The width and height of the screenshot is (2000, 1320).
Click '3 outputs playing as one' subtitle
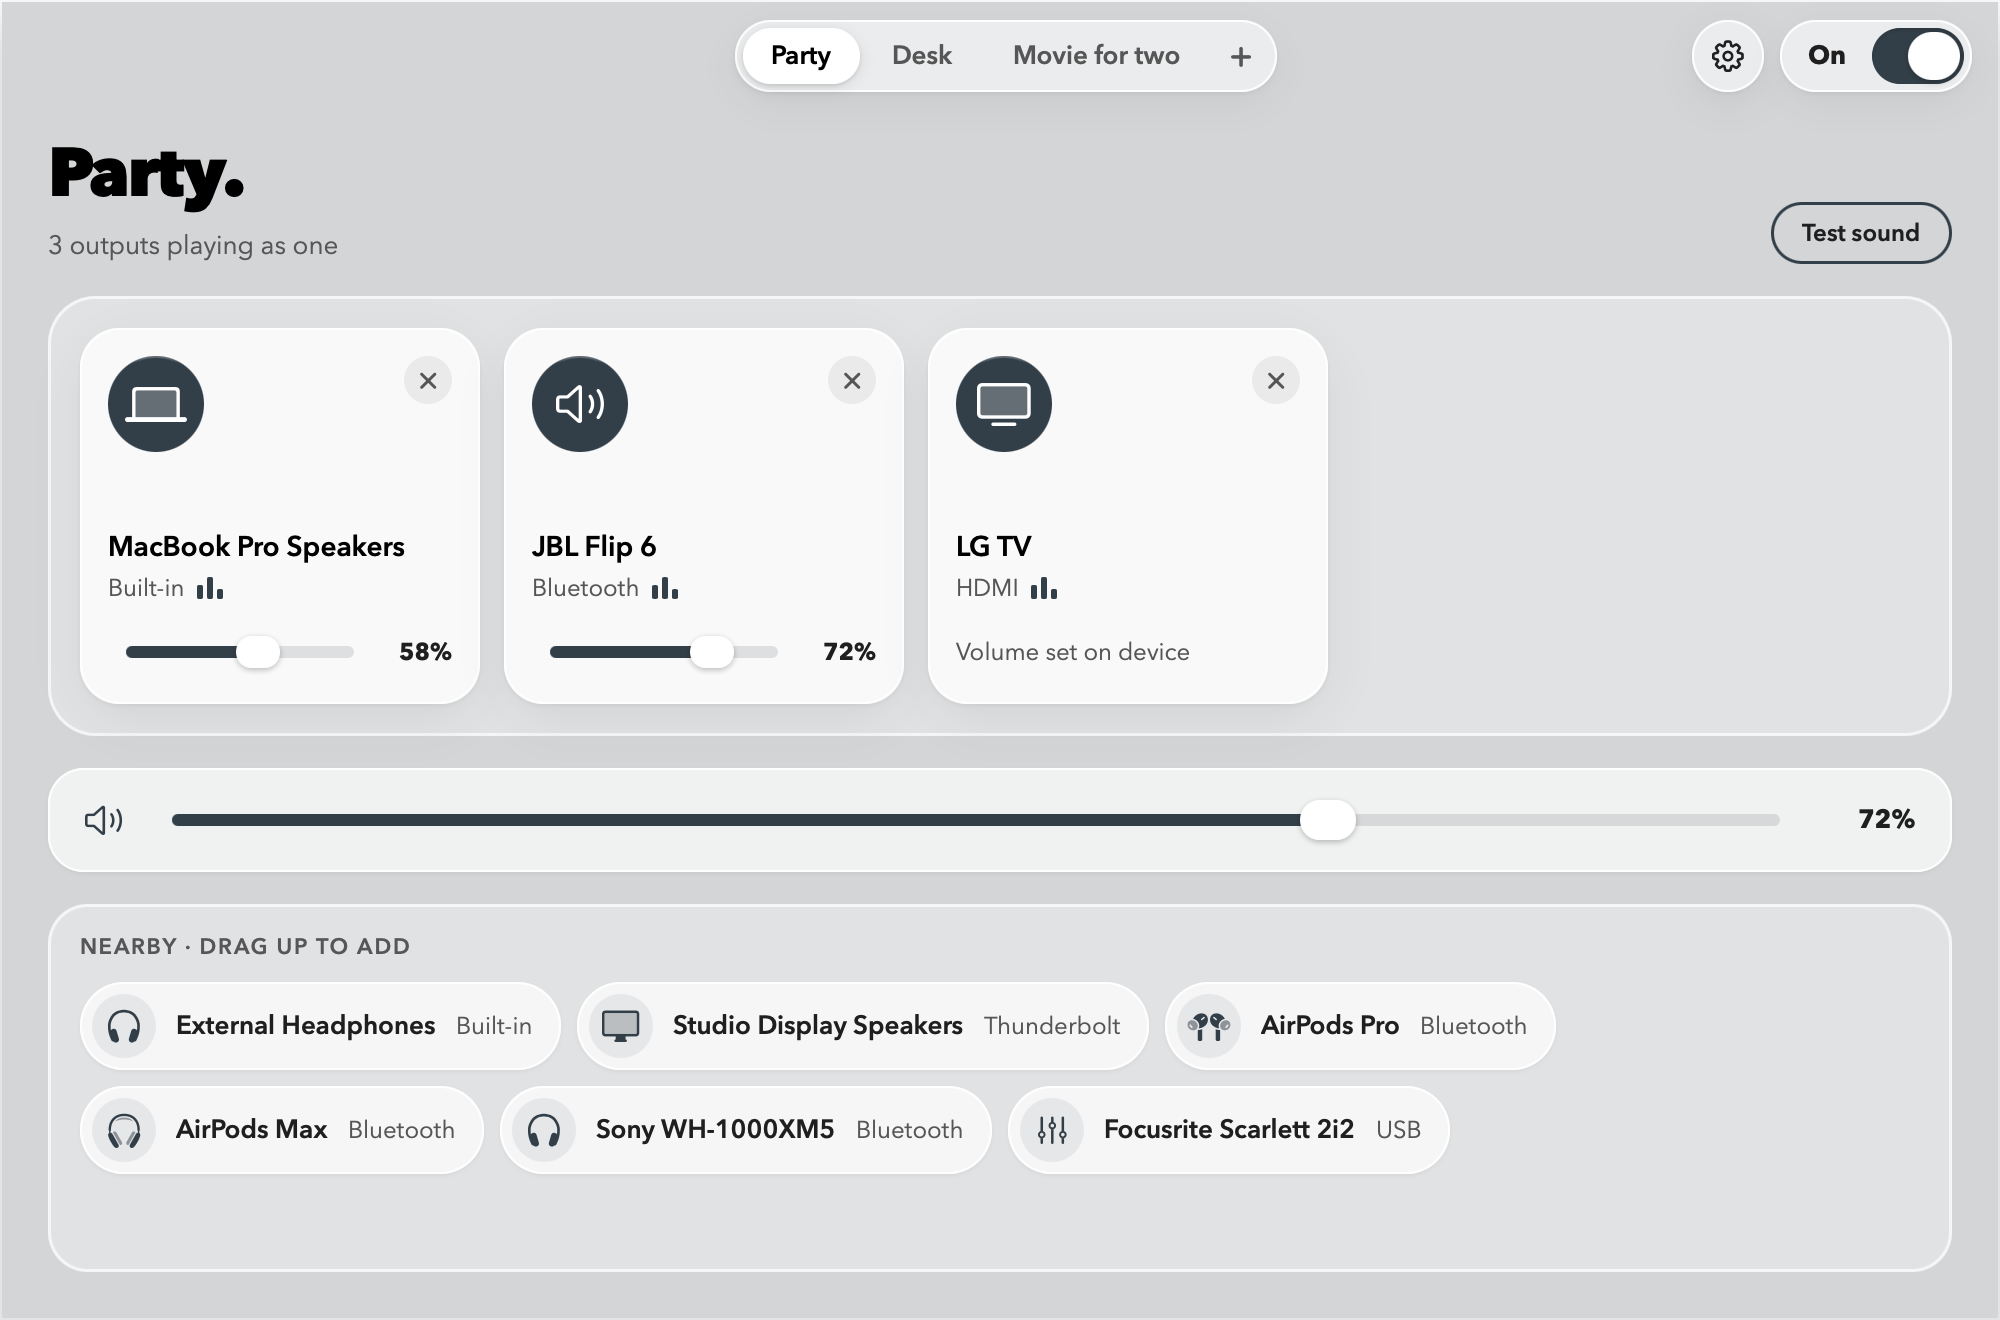(193, 246)
